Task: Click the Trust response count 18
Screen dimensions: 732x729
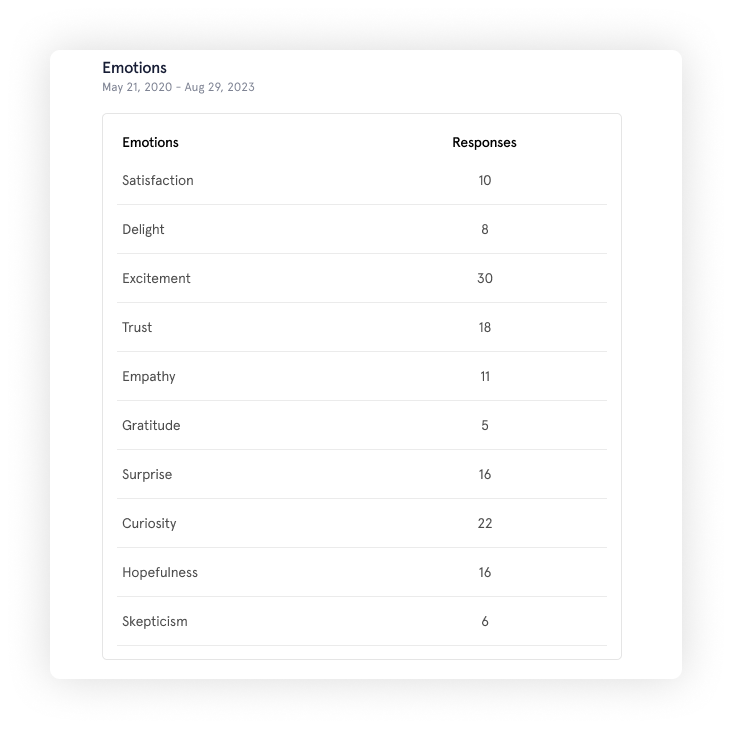Action: tap(485, 328)
